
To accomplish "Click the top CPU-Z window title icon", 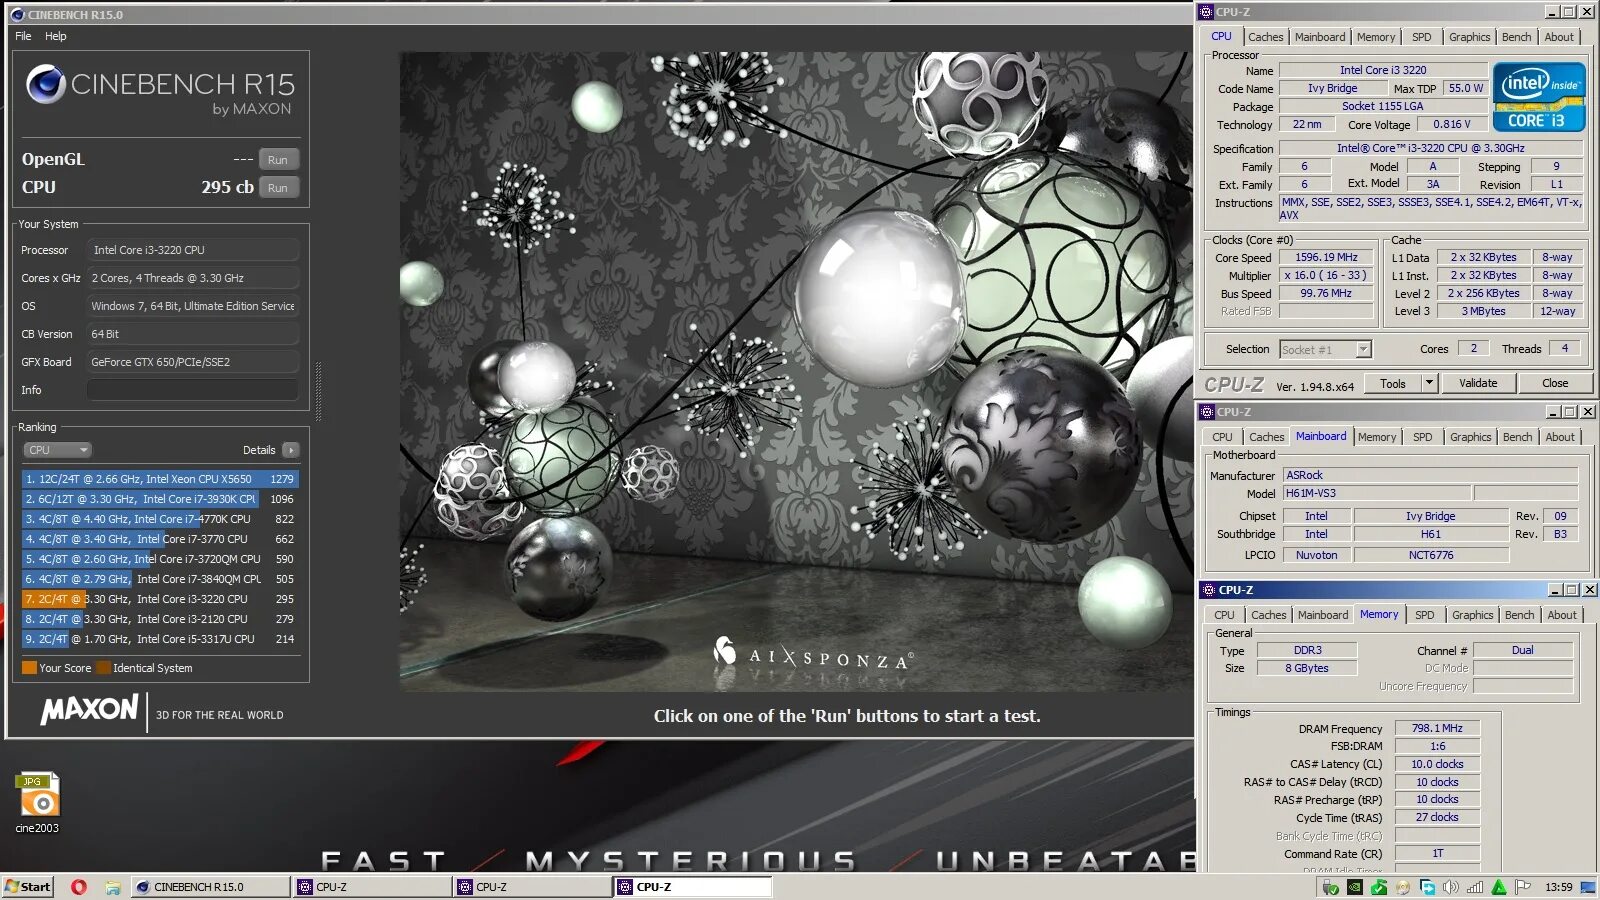I will pos(1207,12).
